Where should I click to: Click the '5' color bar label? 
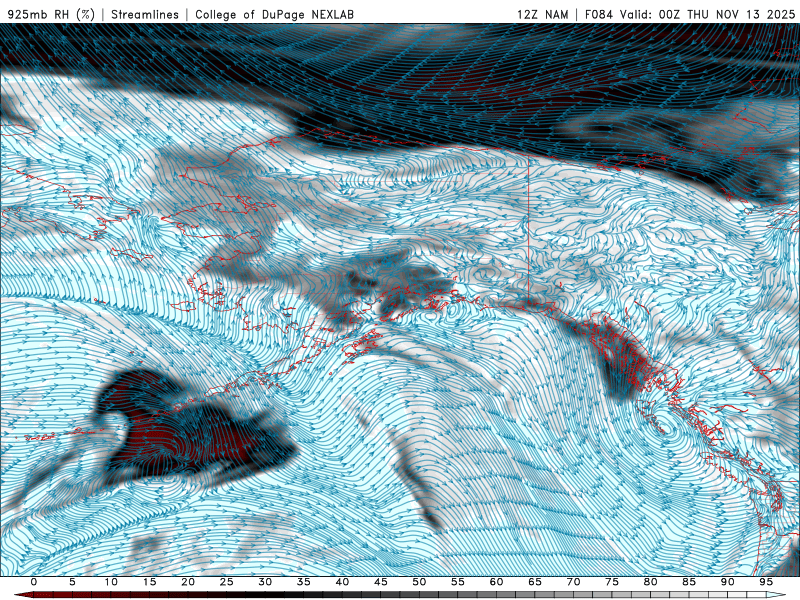[72, 582]
